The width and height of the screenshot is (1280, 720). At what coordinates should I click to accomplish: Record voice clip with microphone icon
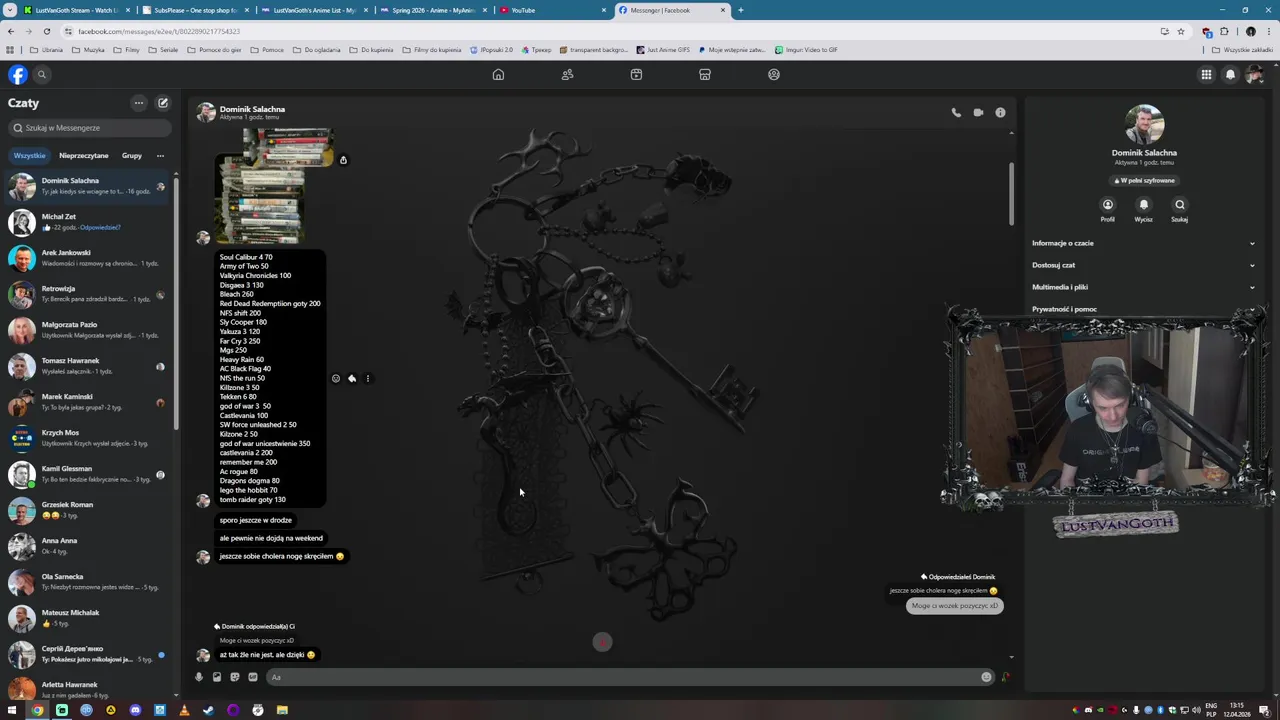pyautogui.click(x=199, y=677)
